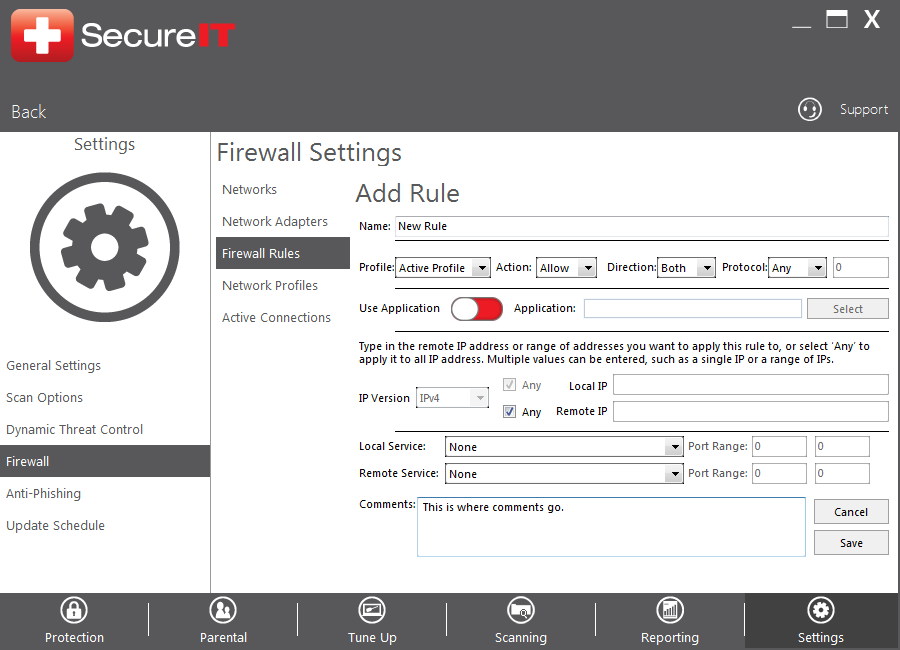900x650 pixels.
Task: Open the Profile dropdown
Action: 443,268
